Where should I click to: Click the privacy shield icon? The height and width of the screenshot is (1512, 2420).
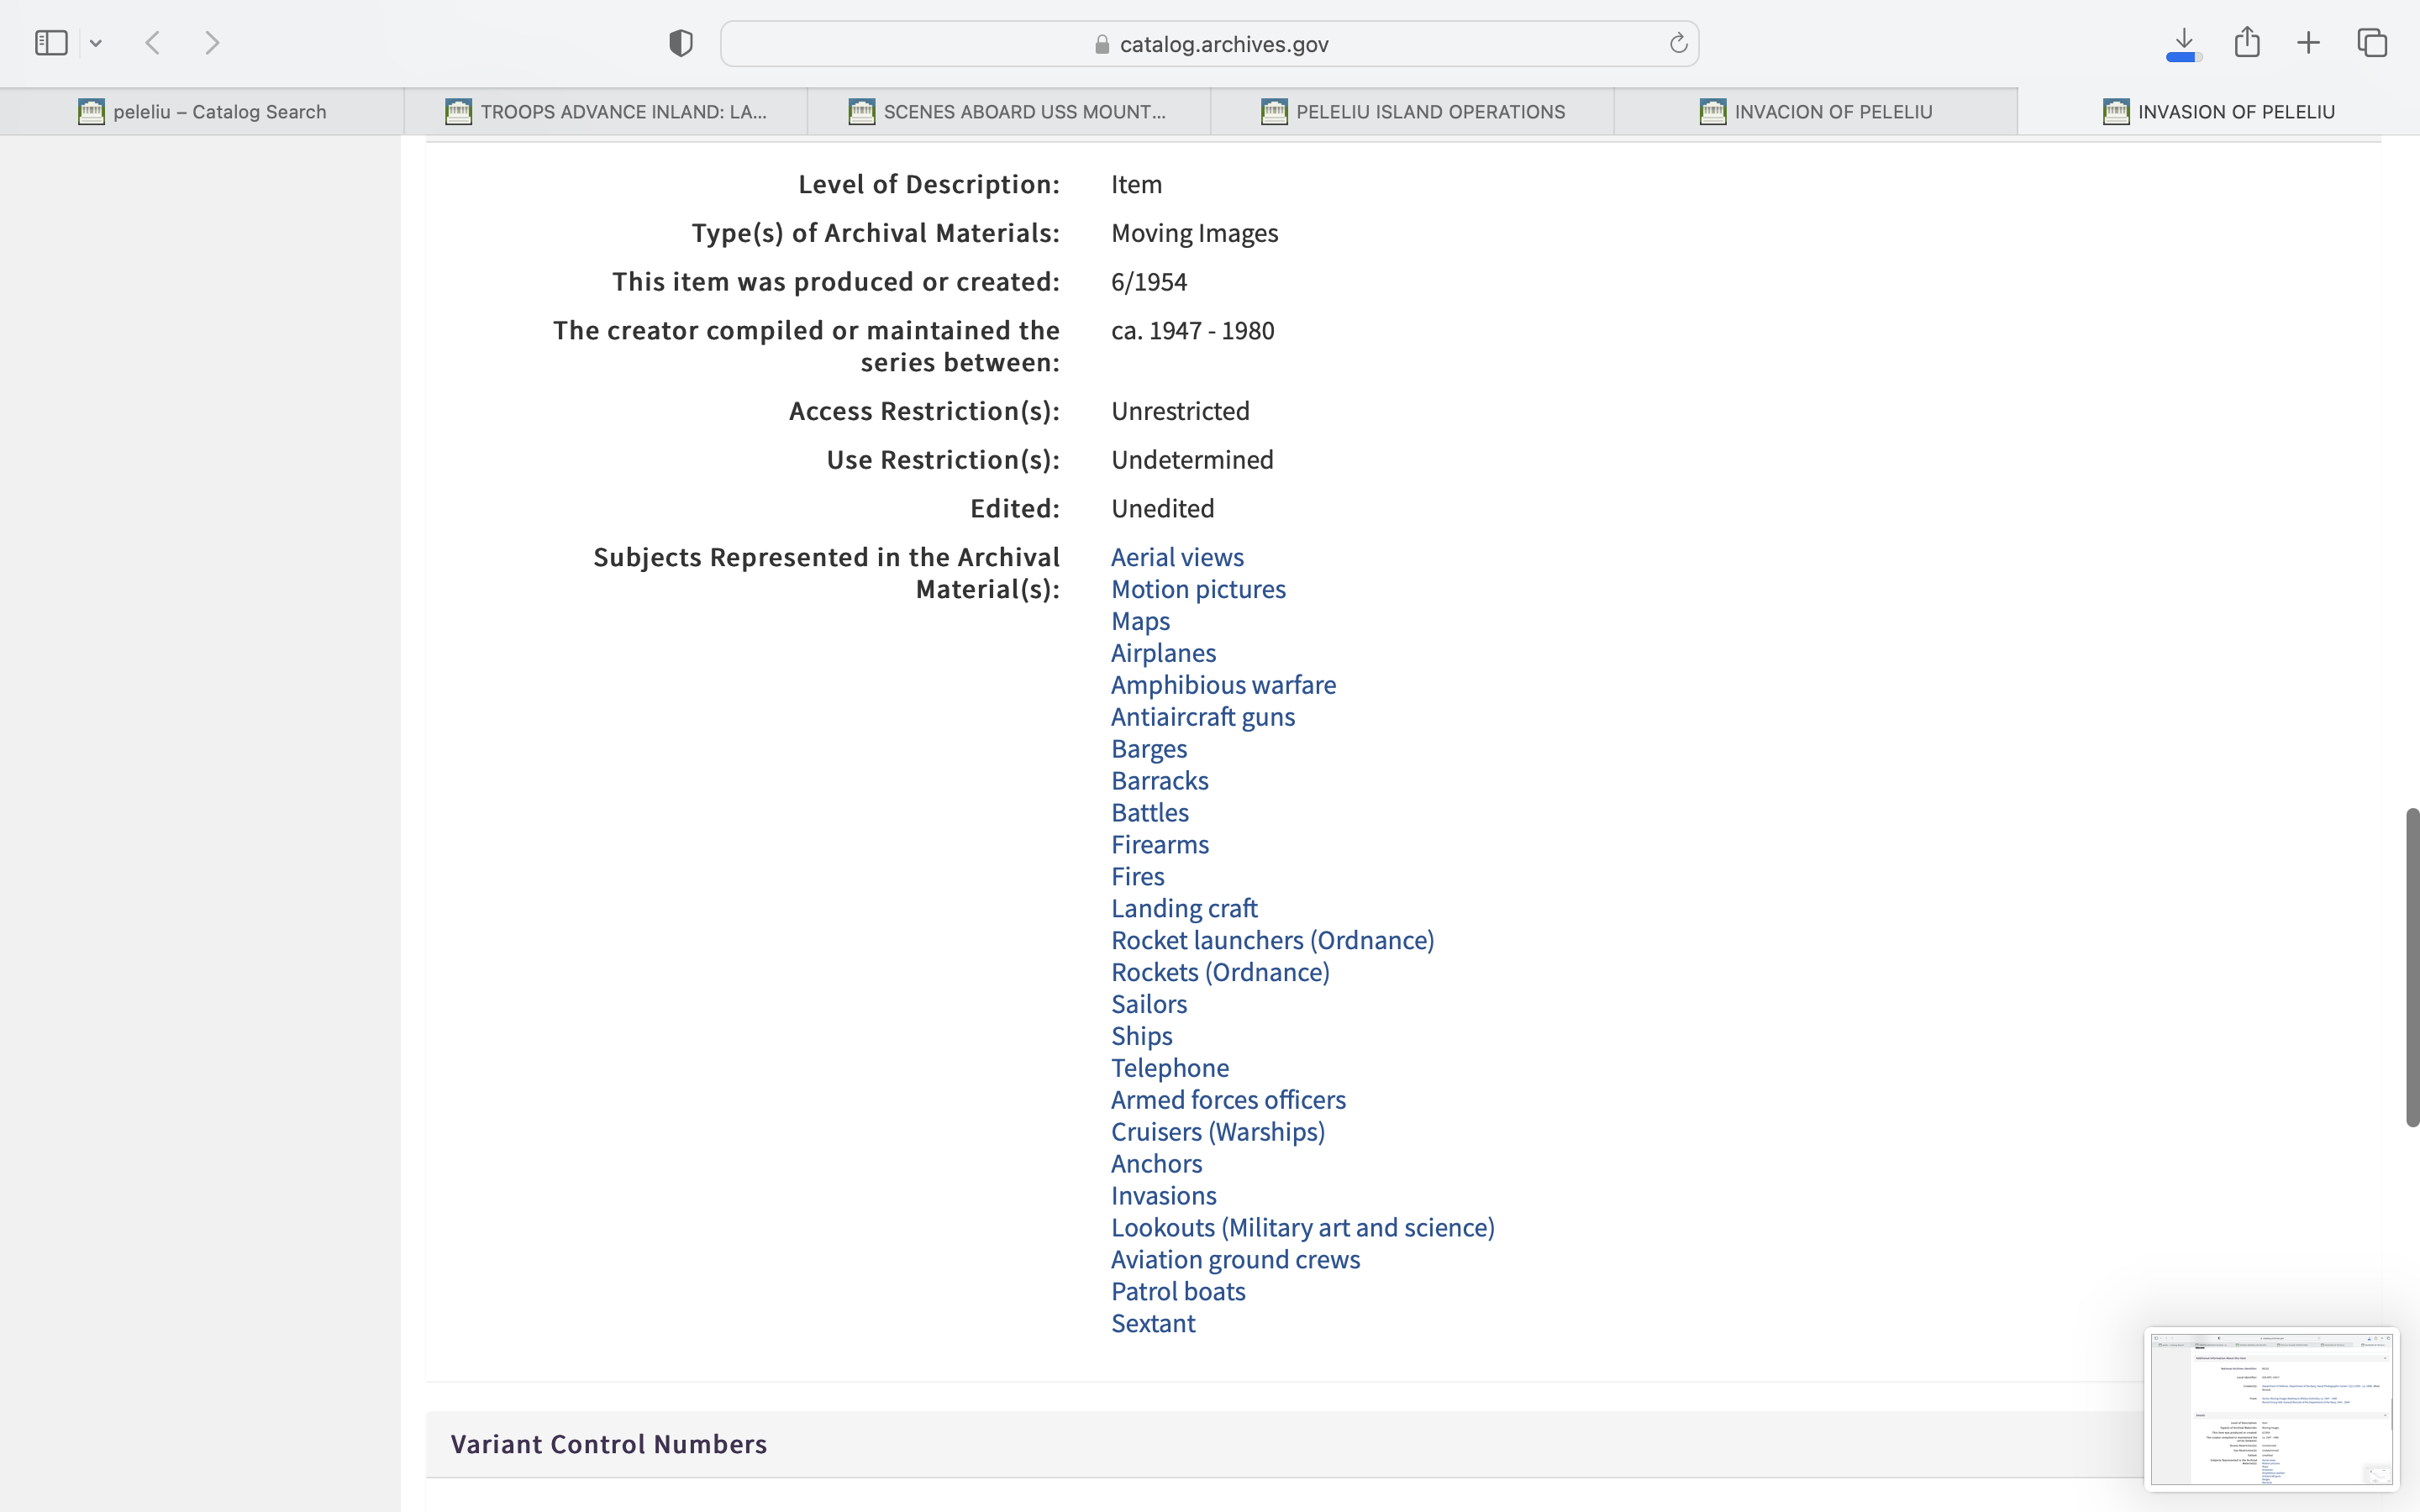click(x=681, y=43)
